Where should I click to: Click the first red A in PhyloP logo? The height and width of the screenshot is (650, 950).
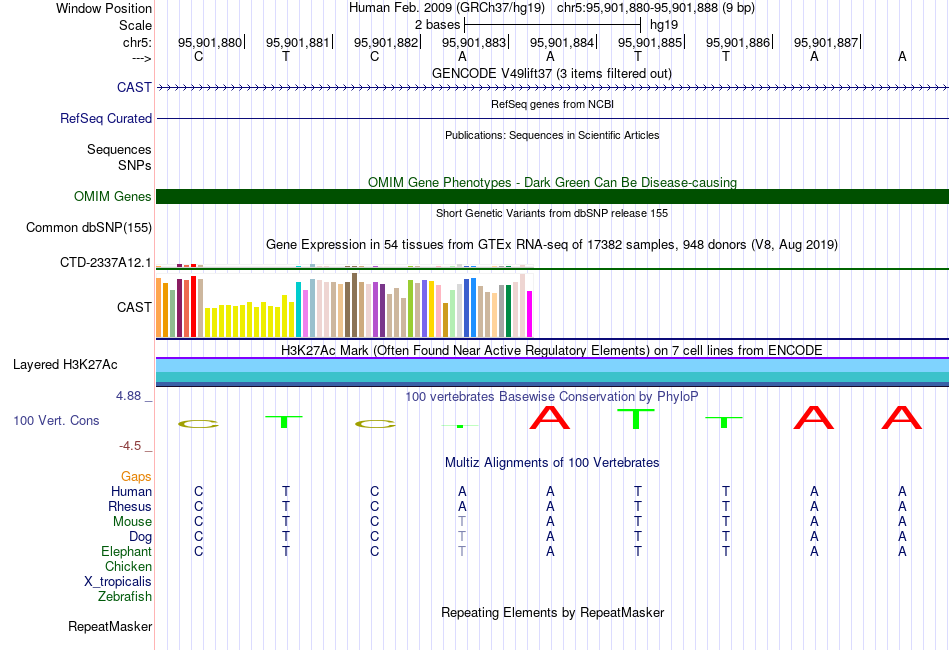click(550, 417)
